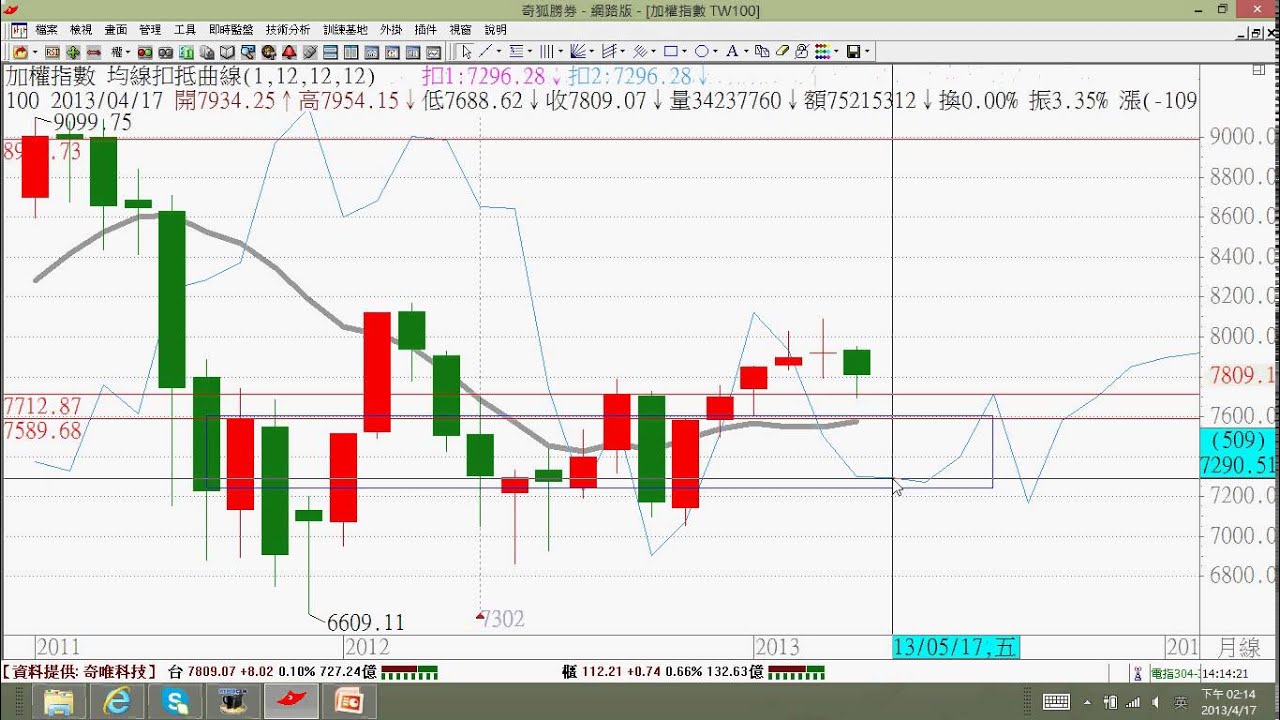This screenshot has width=1280, height=720.
Task: Expand the save icon dropdown arrow
Action: 867,51
